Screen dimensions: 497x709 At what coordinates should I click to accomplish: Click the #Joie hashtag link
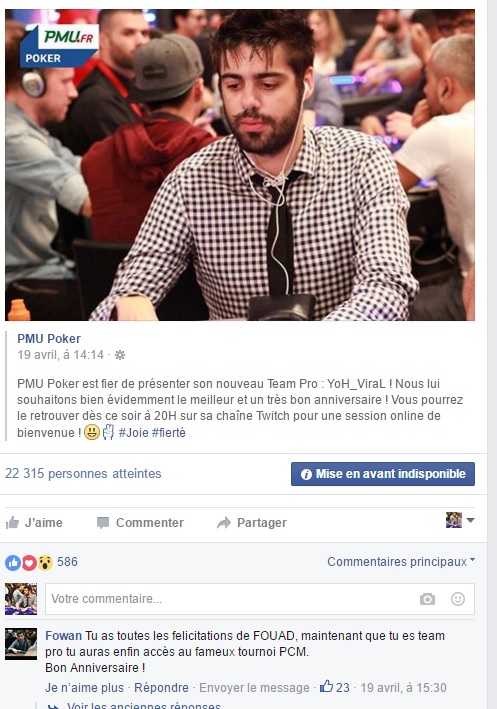(133, 433)
